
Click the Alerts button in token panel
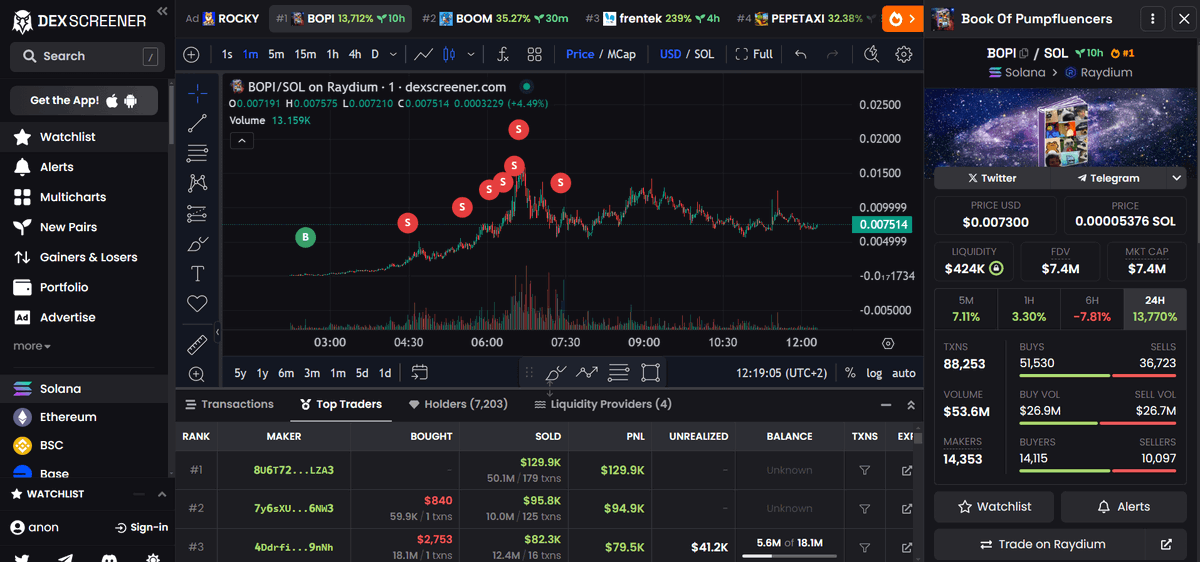[x=1123, y=507]
